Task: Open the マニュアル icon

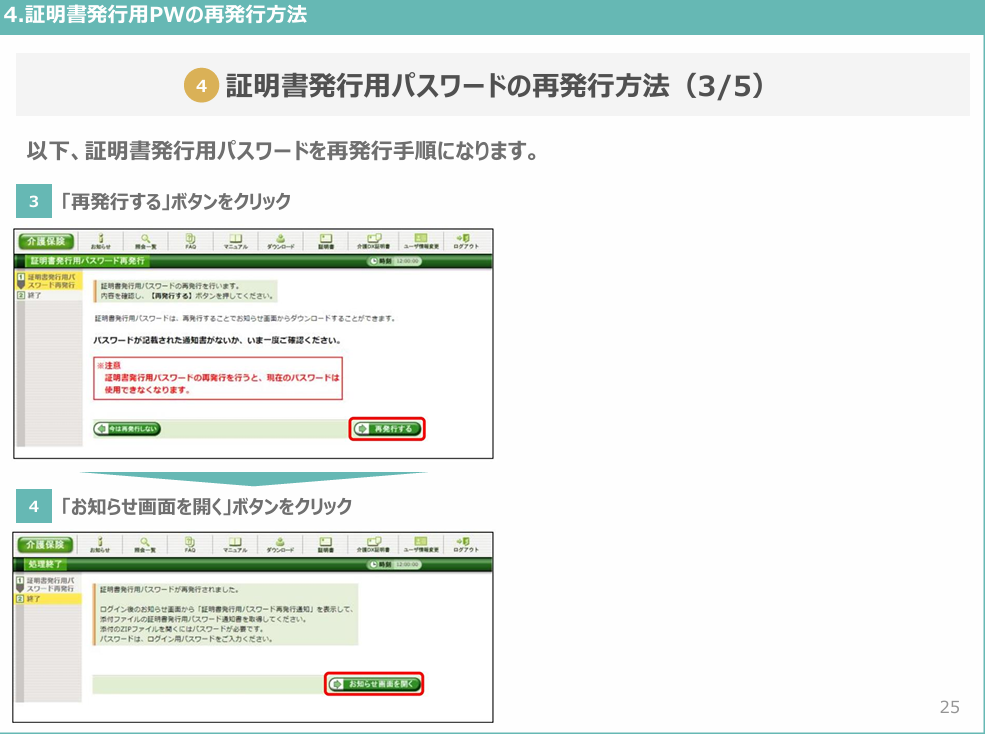Action: click(x=238, y=240)
